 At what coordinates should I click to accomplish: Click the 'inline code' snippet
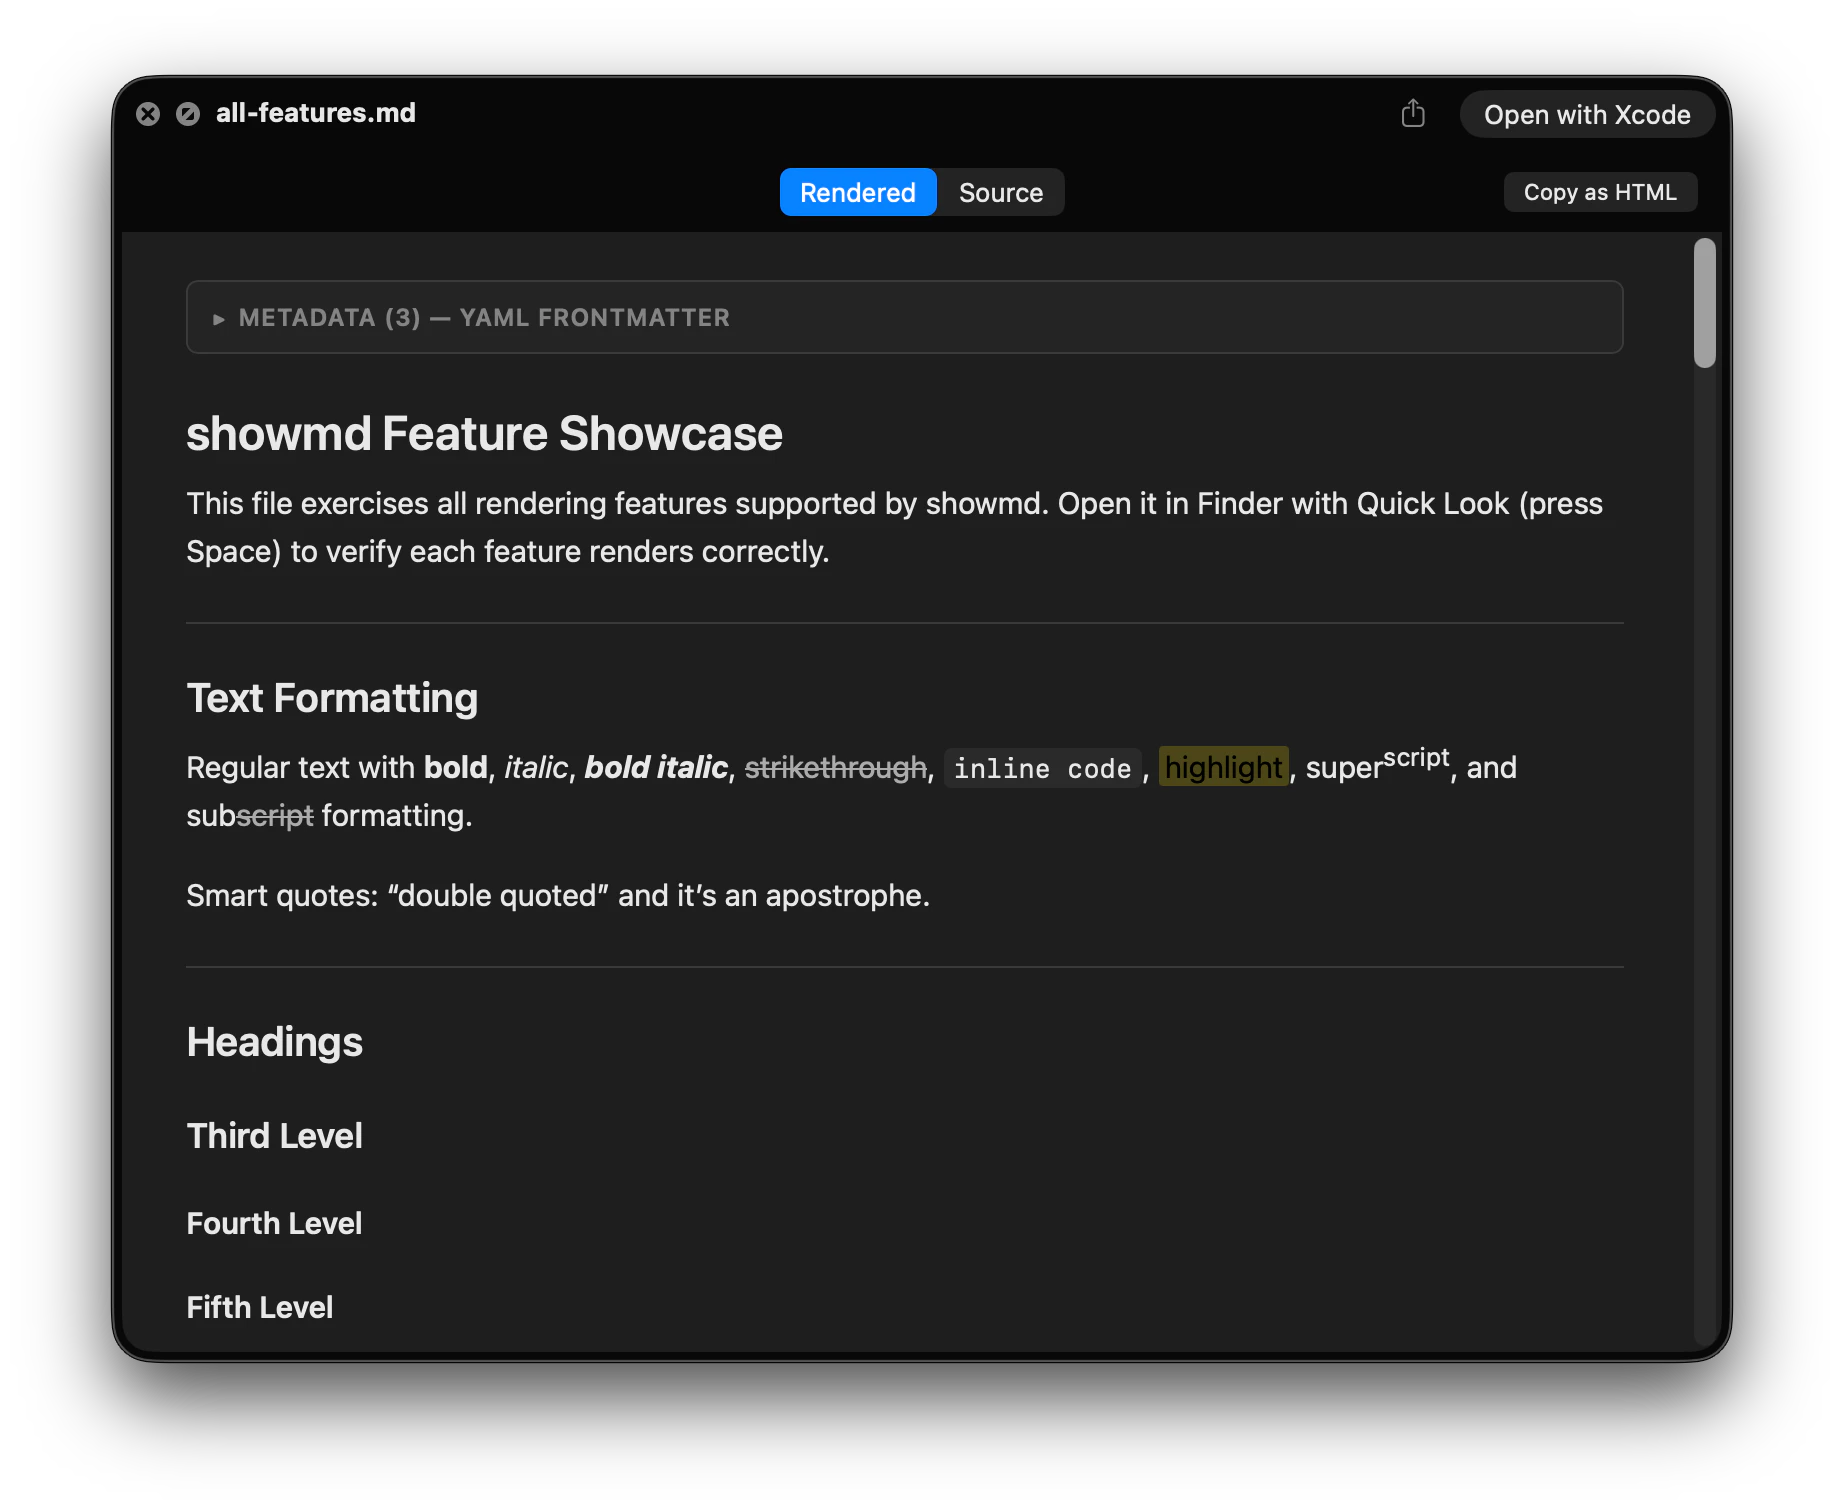pos(1042,769)
